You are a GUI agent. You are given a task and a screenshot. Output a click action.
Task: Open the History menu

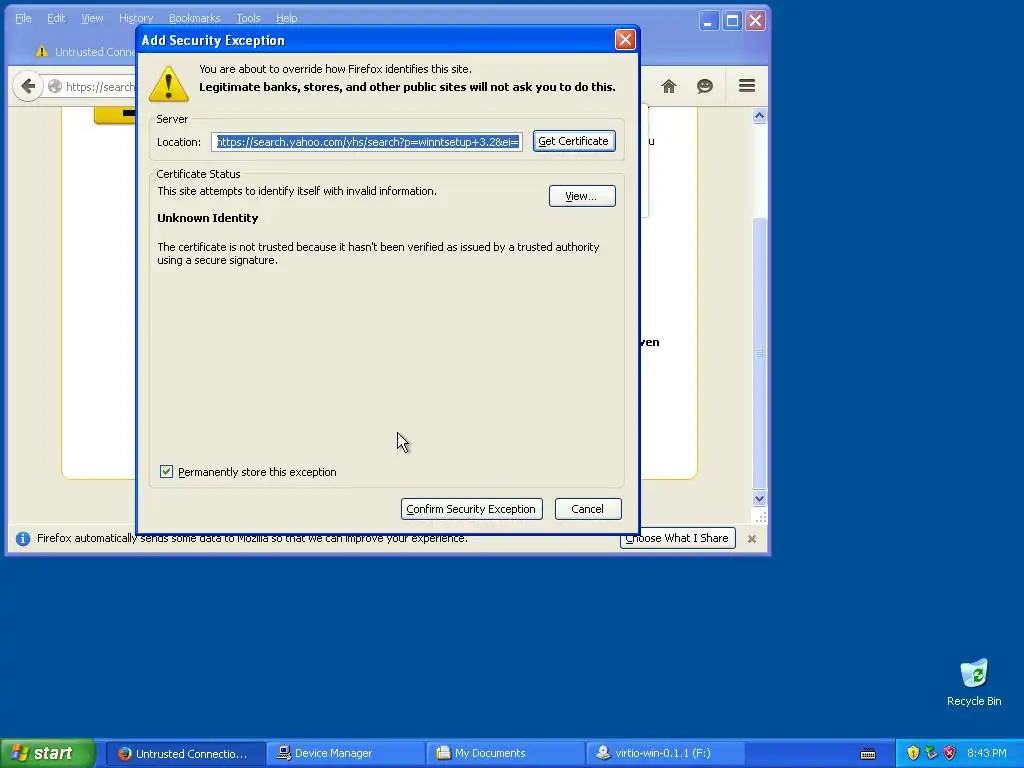pyautogui.click(x=136, y=18)
